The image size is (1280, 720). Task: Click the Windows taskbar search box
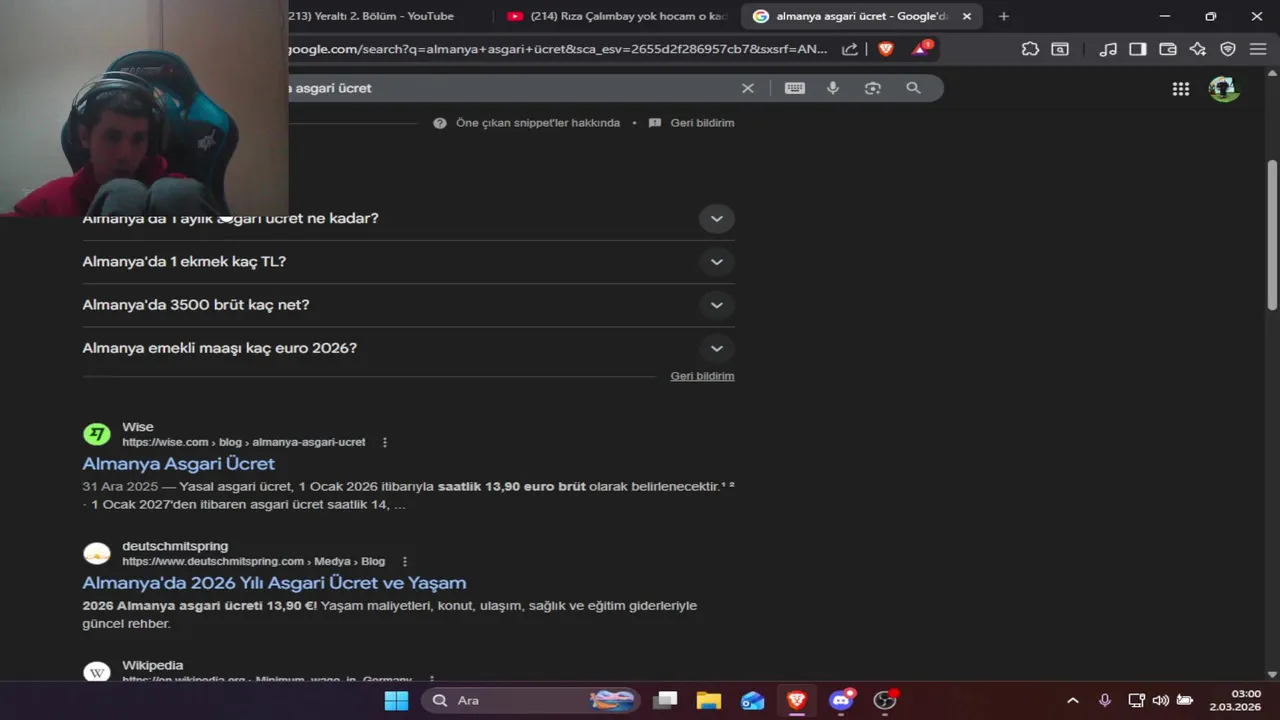(x=530, y=700)
